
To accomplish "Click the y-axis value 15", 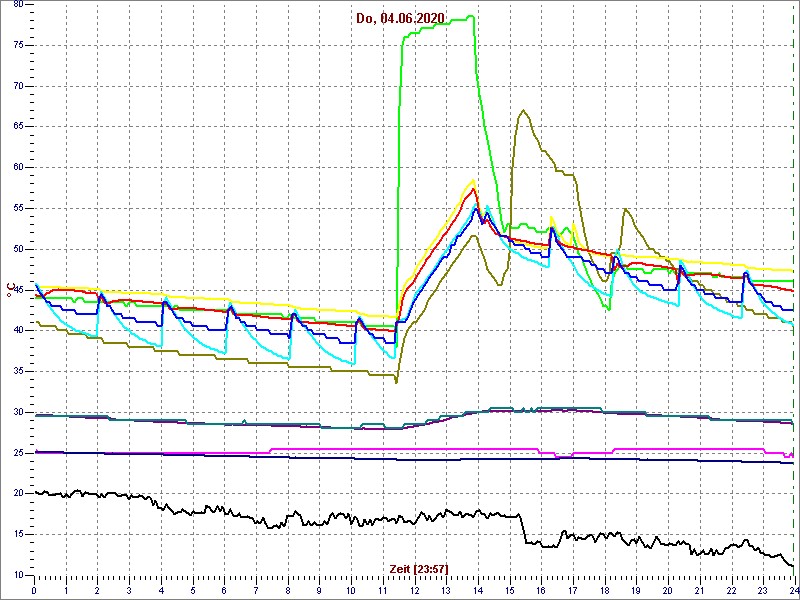I will tap(18, 535).
